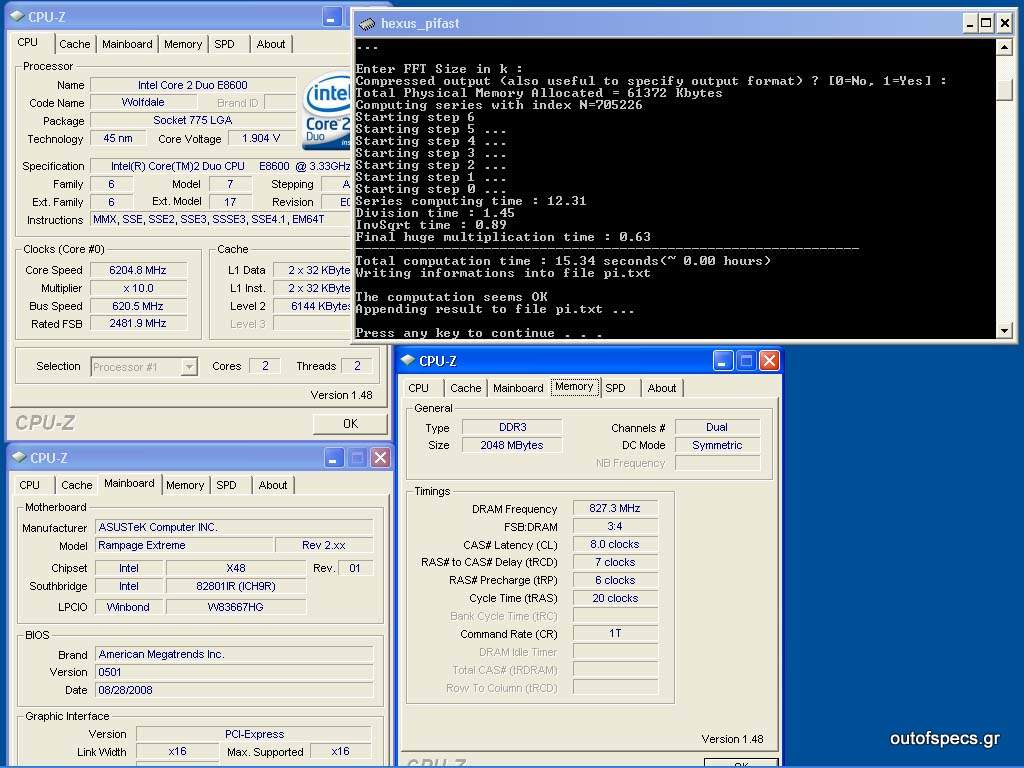Viewport: 1024px width, 768px height.
Task: Click the rated FSB value "2481.9 MHz"
Action: pyautogui.click(x=138, y=323)
